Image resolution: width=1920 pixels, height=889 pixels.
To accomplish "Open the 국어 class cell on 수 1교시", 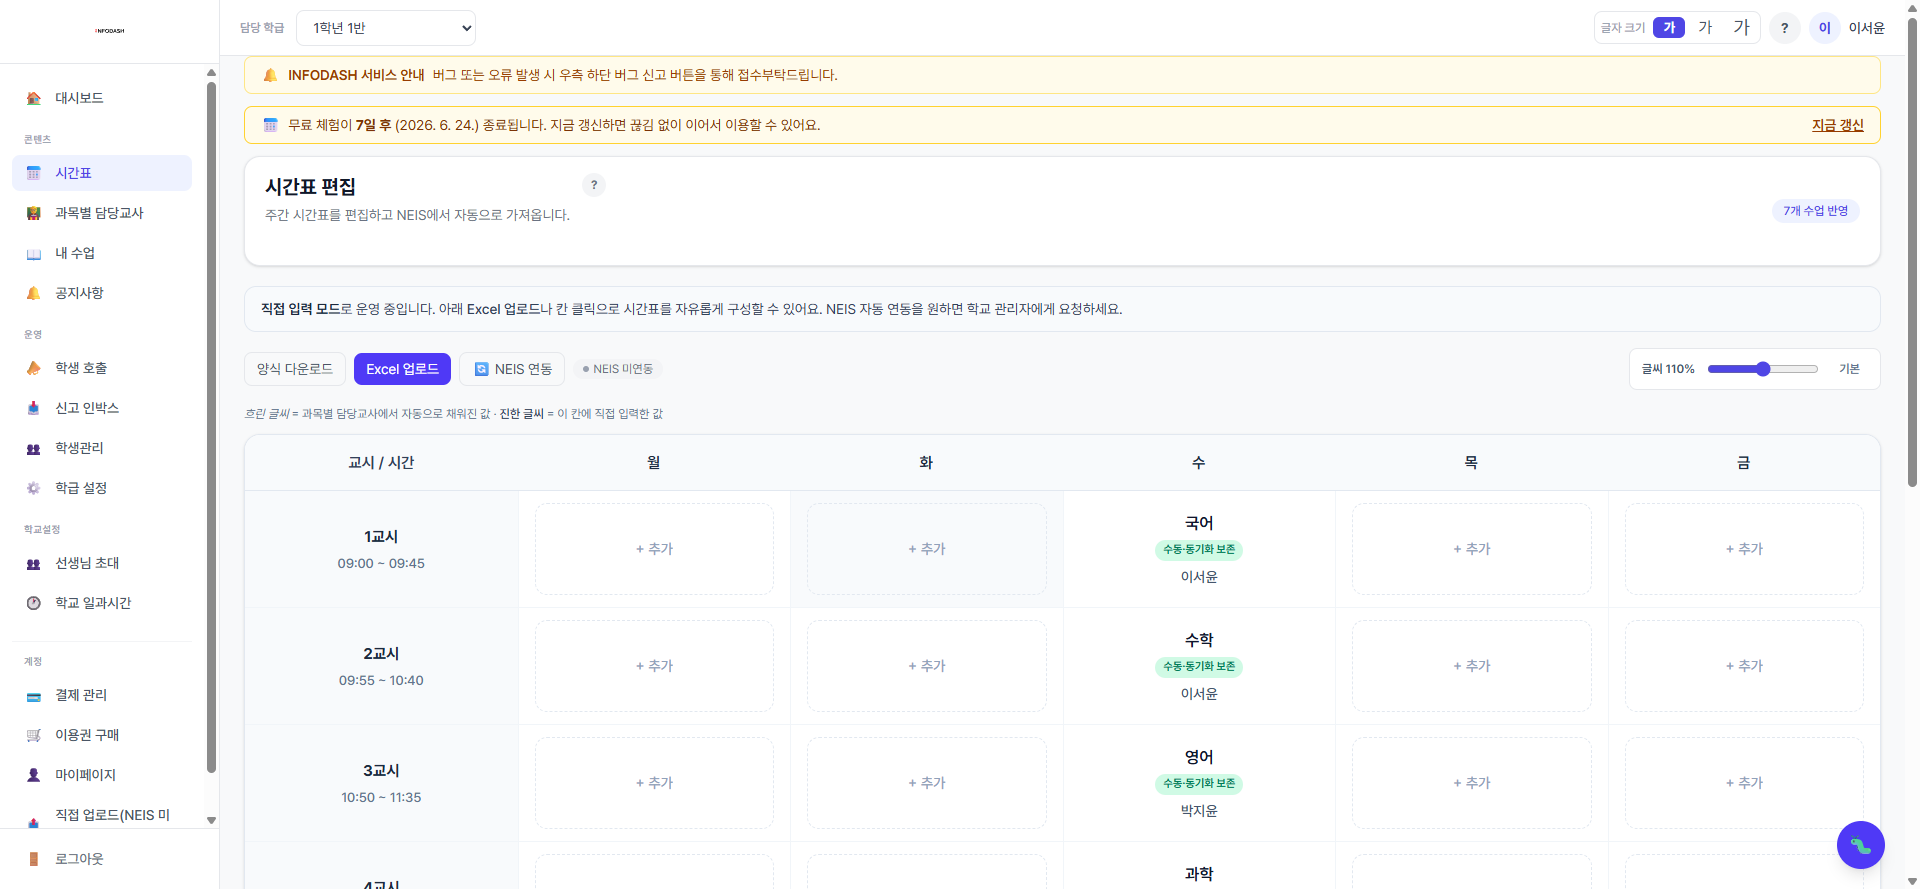I will tap(1199, 549).
